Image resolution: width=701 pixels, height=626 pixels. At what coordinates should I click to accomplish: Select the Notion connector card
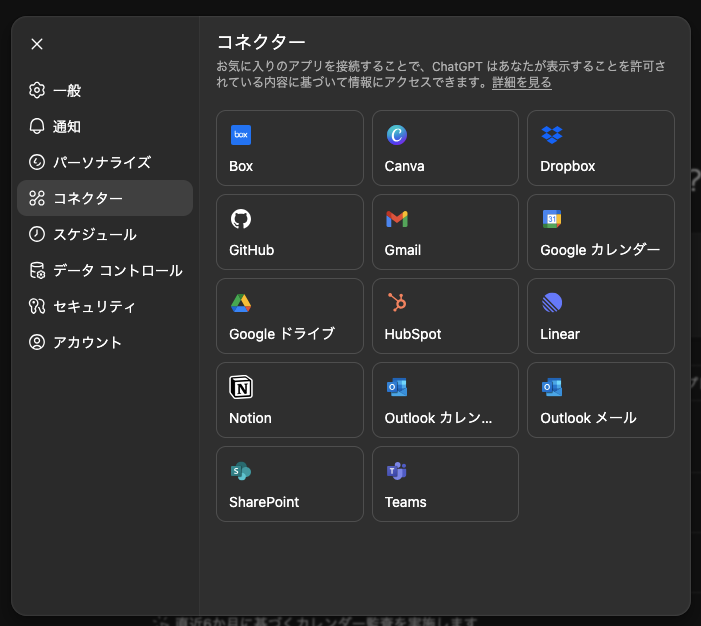coord(290,400)
